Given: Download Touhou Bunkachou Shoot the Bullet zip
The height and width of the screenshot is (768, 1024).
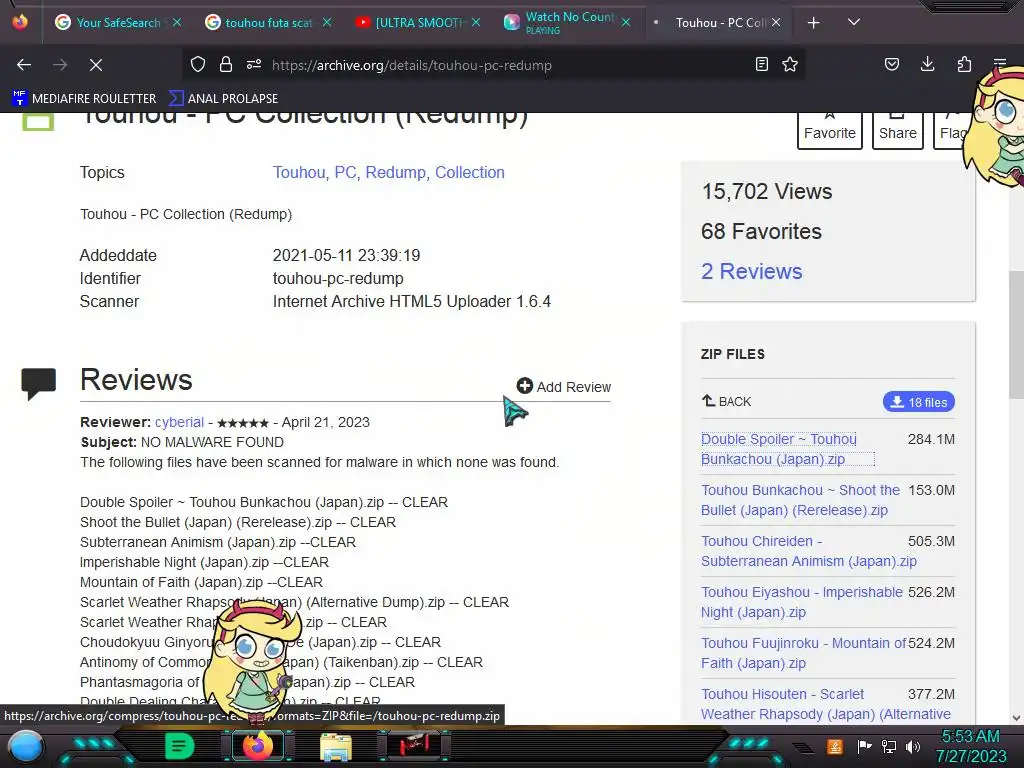Looking at the screenshot, I should click(800, 500).
